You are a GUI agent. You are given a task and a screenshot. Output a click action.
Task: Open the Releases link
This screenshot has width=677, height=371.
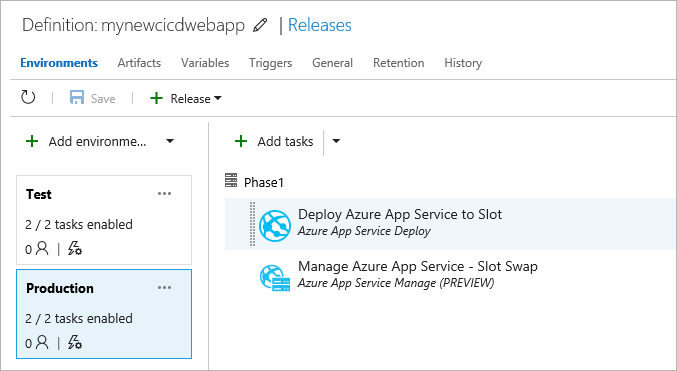320,25
